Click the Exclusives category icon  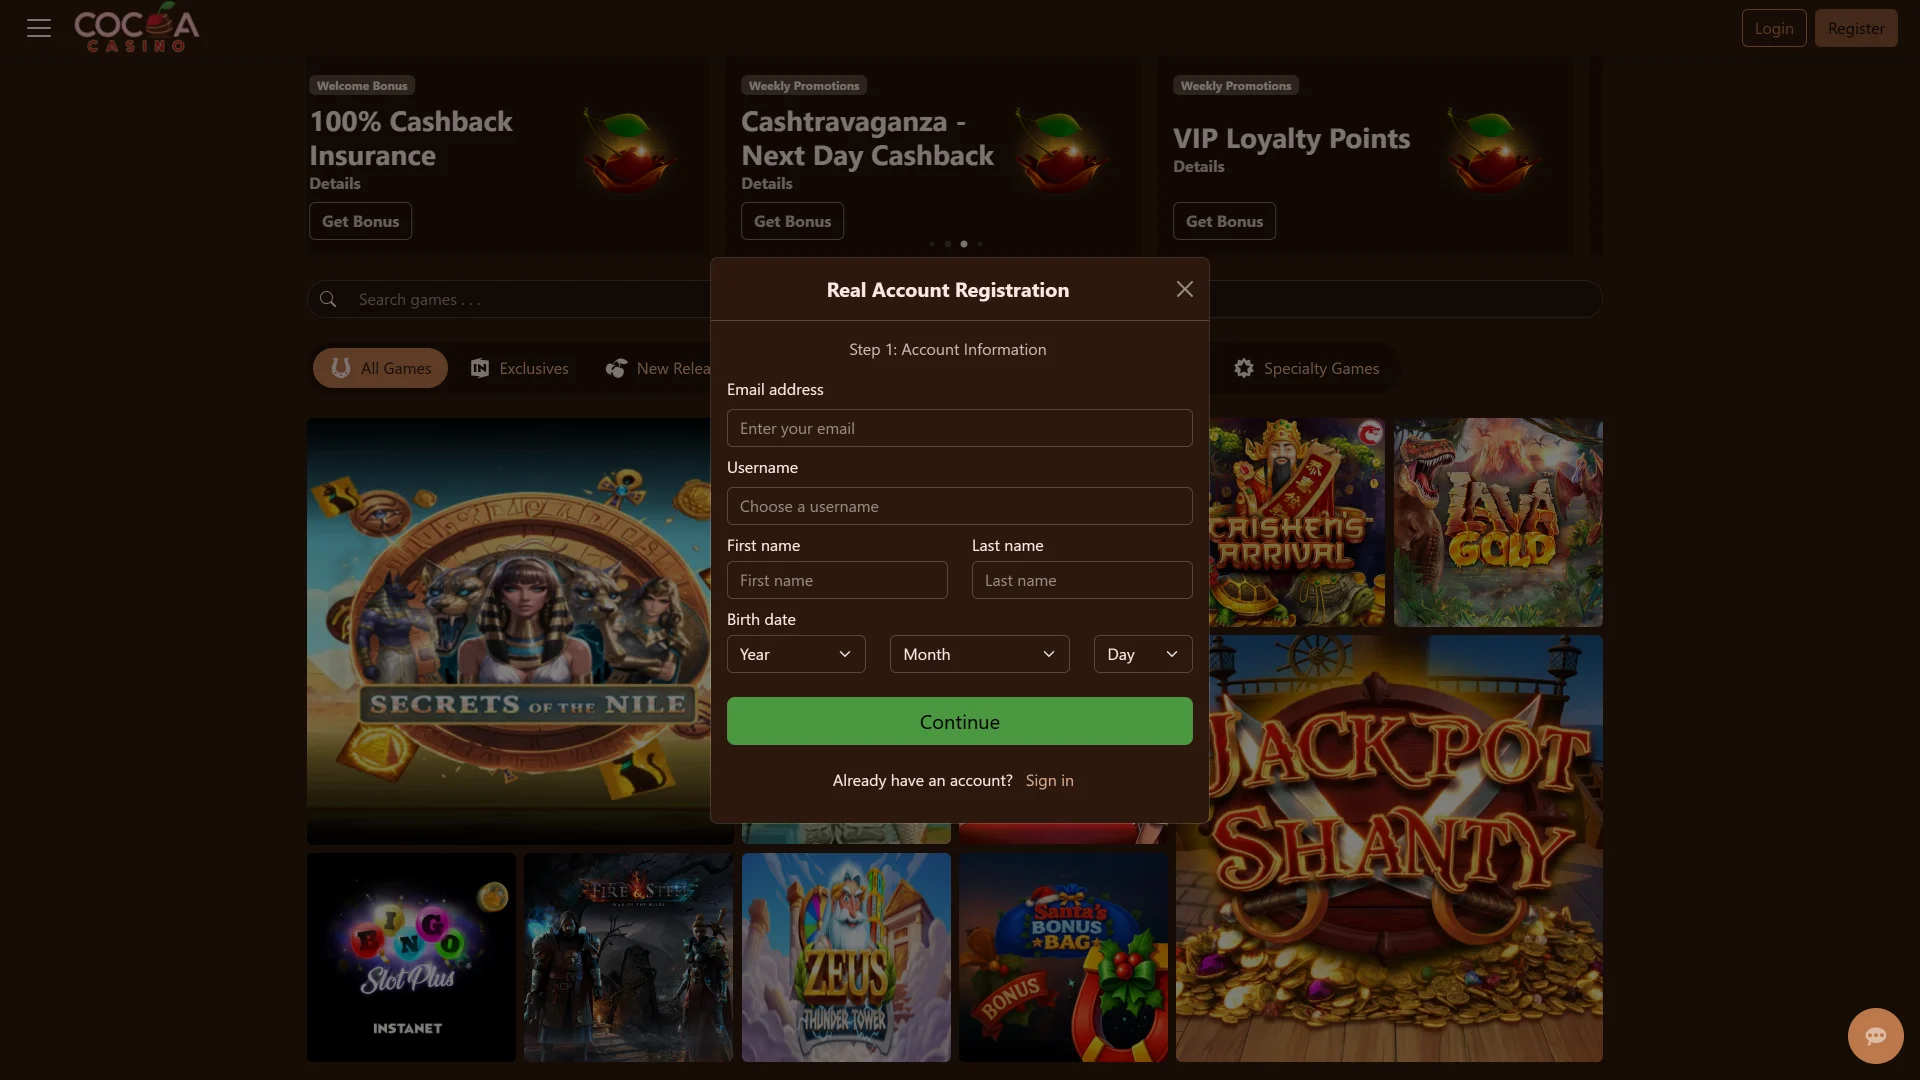coord(480,368)
